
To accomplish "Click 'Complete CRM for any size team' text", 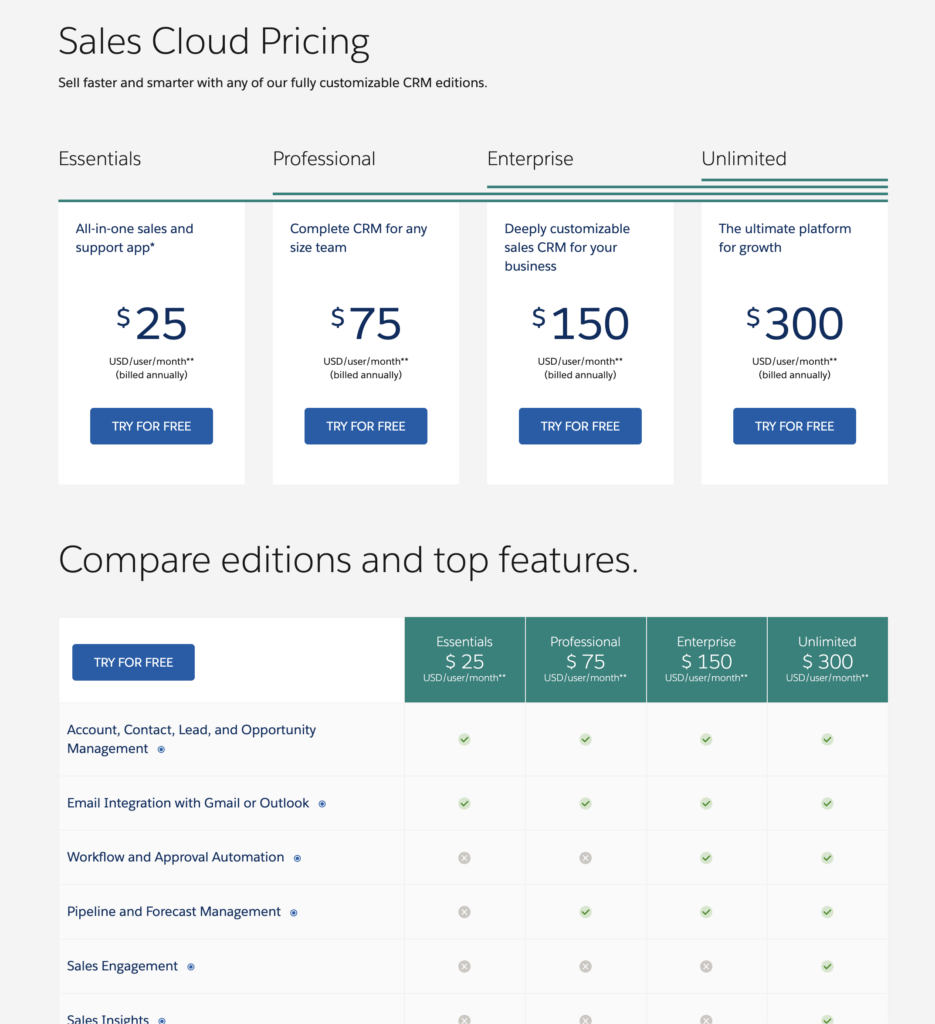I will 358,238.
